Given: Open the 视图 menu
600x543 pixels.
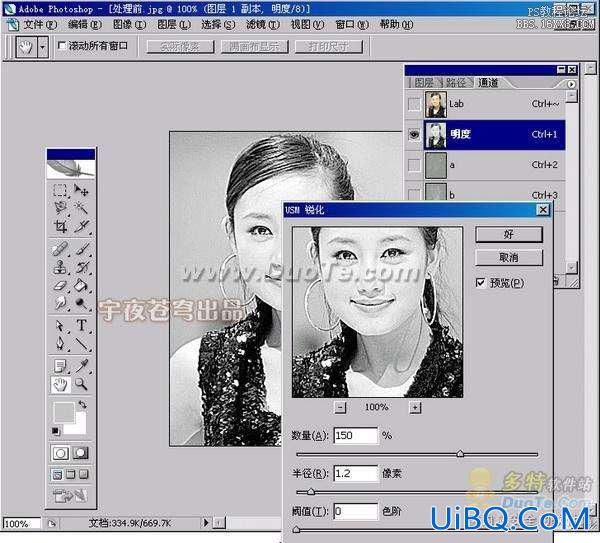Looking at the screenshot, I should (x=307, y=25).
